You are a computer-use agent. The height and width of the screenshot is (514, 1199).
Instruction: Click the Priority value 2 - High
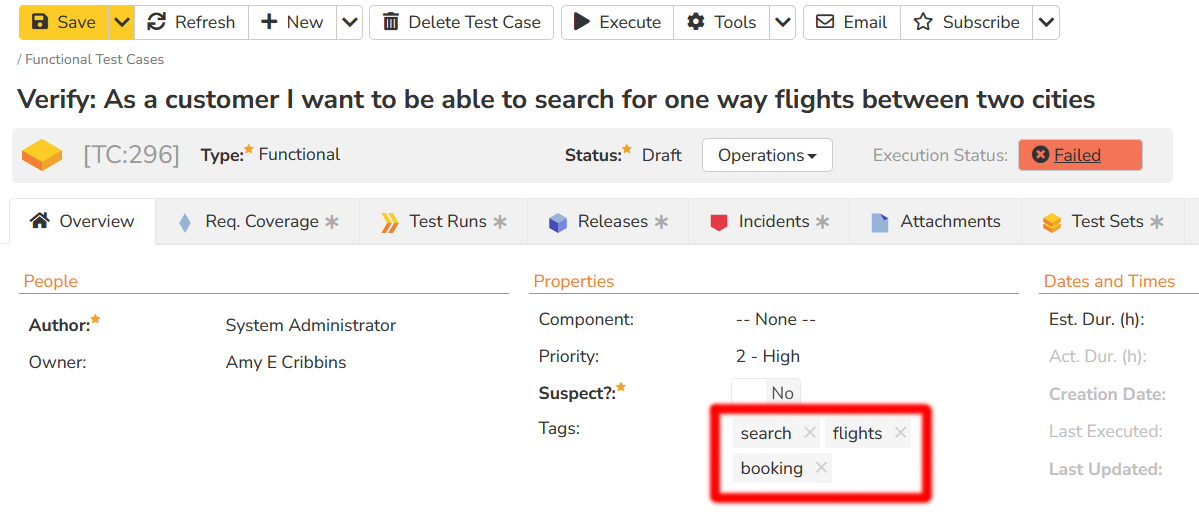[x=768, y=356]
